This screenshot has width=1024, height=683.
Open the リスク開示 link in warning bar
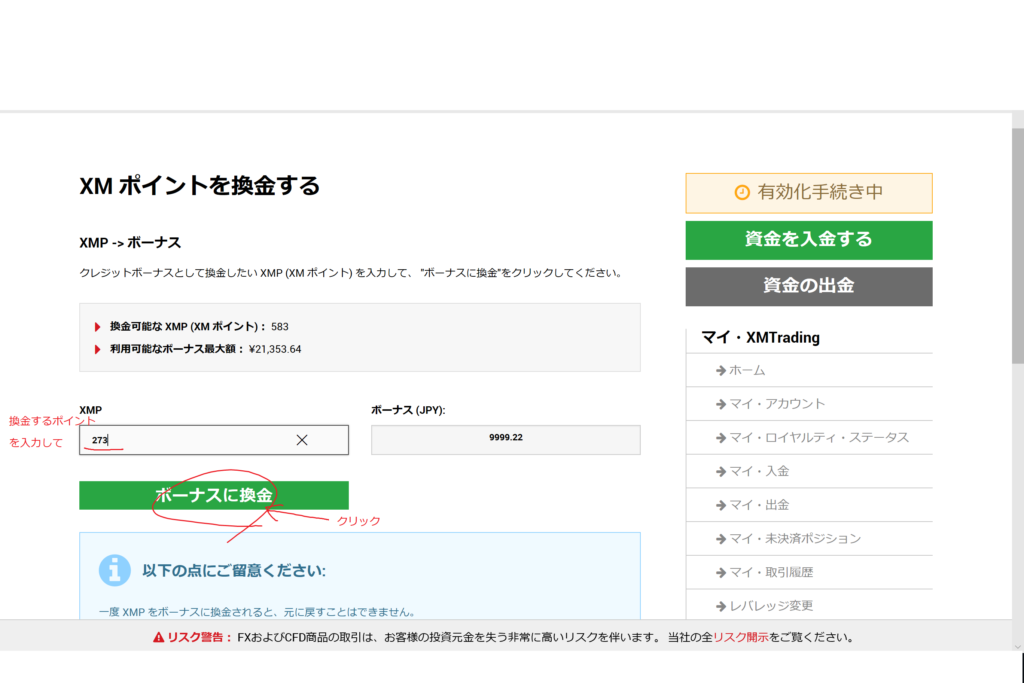pos(740,637)
